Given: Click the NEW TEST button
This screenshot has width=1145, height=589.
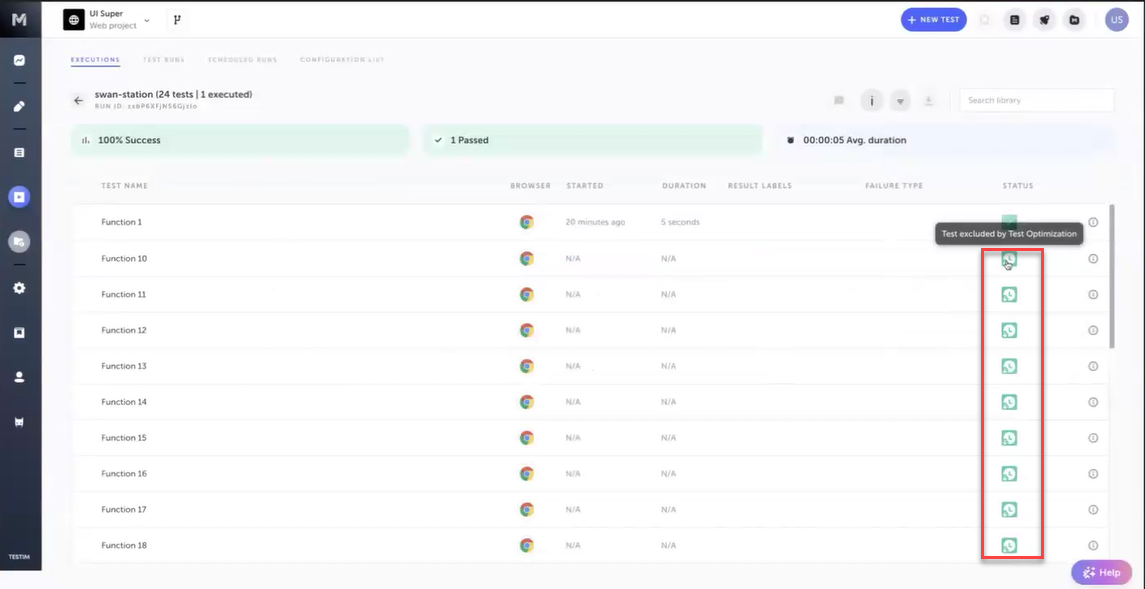Looking at the screenshot, I should point(933,20).
